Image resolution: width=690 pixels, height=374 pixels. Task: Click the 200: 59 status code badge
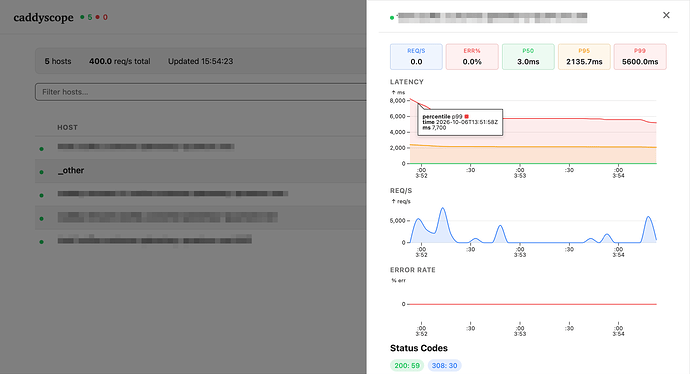pyautogui.click(x=407, y=365)
